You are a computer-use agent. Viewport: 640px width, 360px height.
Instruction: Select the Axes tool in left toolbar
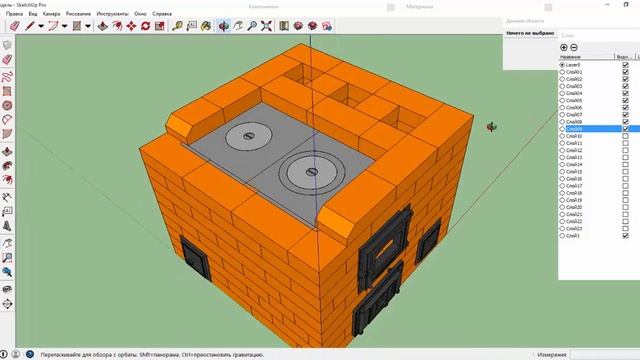[x=7, y=197]
